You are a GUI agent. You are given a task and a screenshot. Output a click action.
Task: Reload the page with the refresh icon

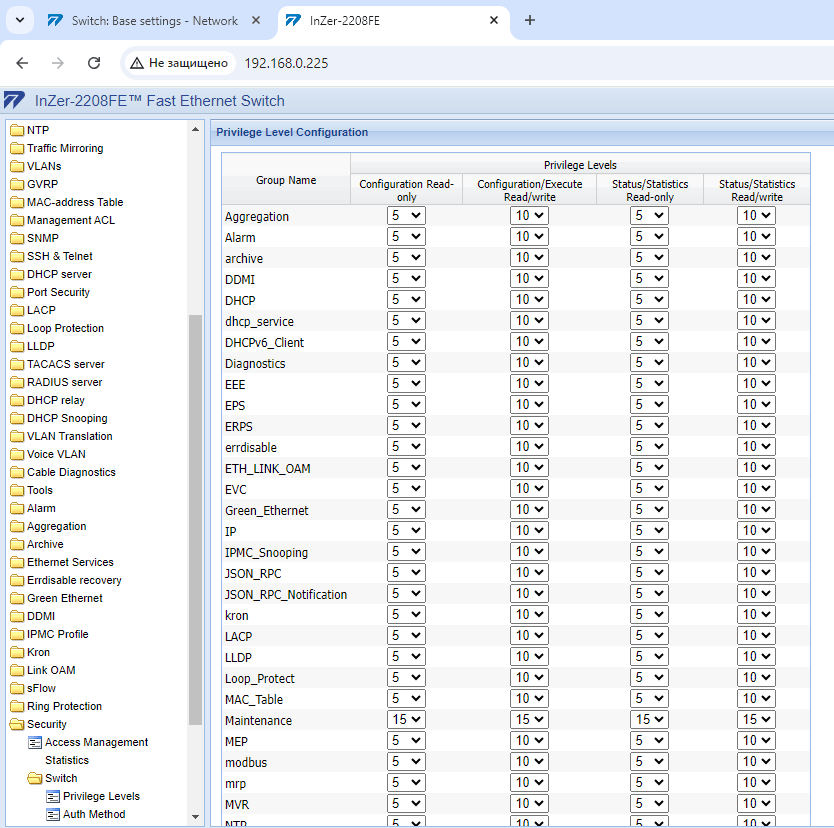(x=94, y=63)
